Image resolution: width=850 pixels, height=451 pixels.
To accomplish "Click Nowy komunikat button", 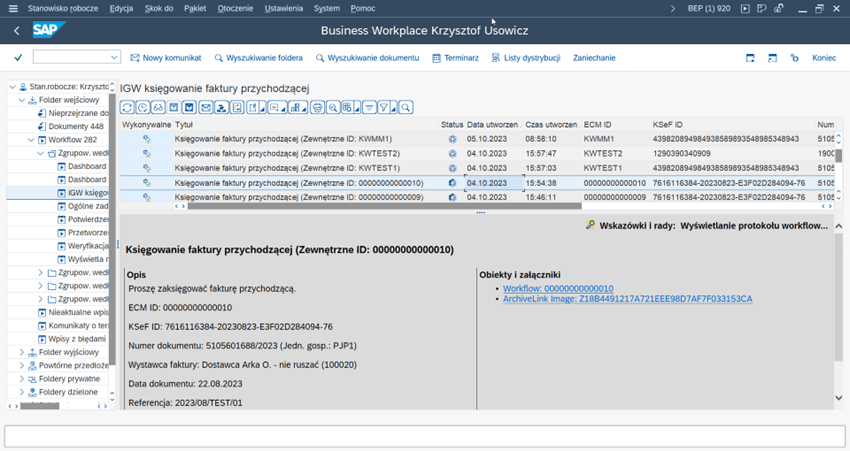I will [x=166, y=58].
